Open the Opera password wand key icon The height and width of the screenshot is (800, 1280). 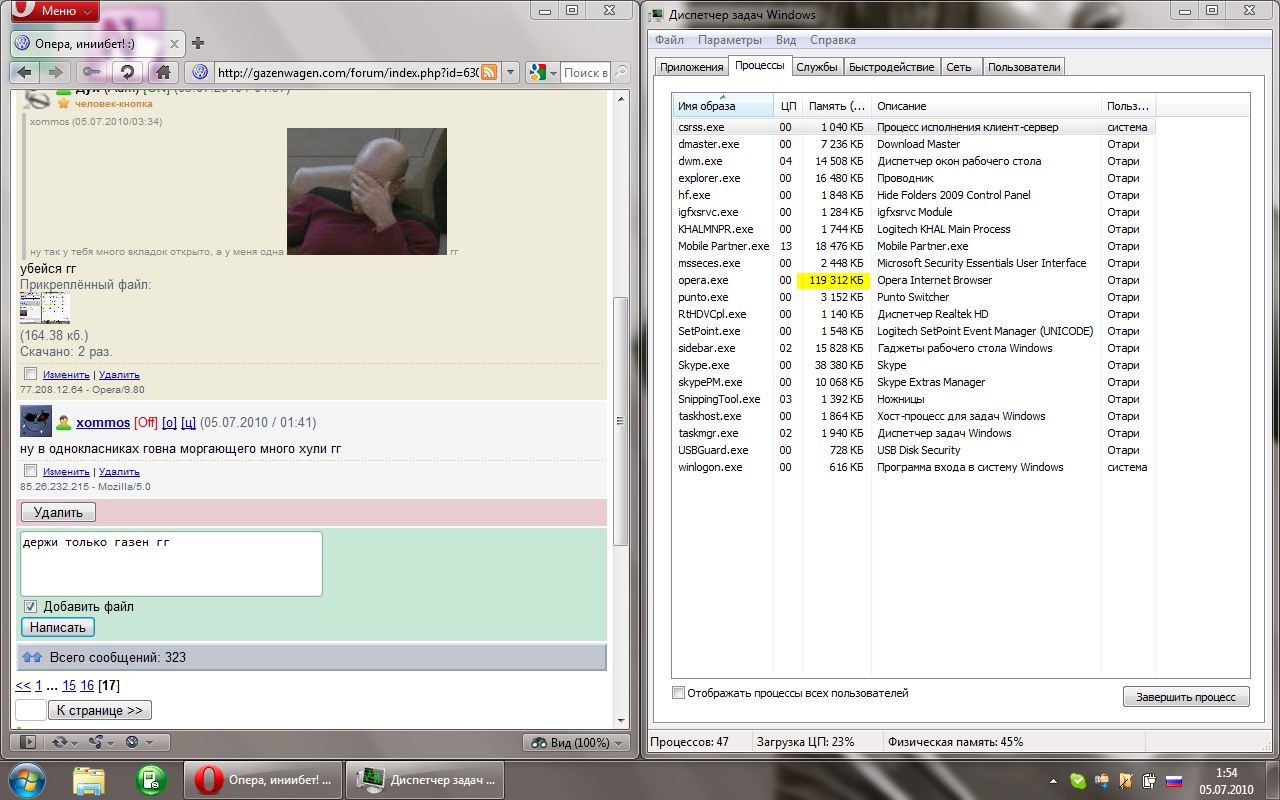(91, 72)
